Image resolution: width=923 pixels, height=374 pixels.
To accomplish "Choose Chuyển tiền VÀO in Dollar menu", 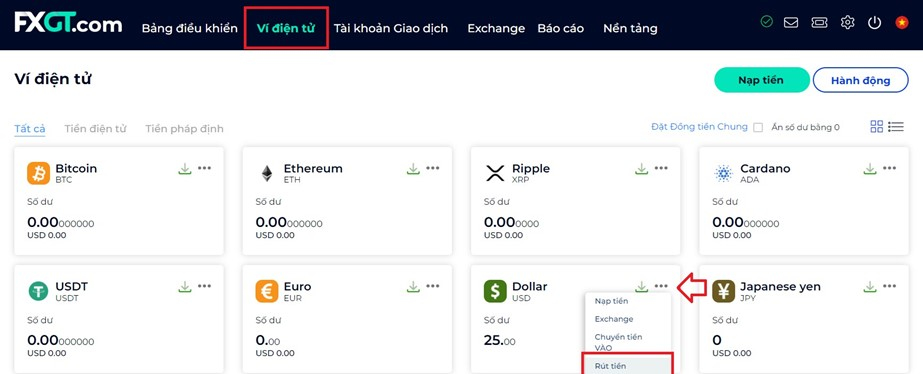I will (x=619, y=342).
